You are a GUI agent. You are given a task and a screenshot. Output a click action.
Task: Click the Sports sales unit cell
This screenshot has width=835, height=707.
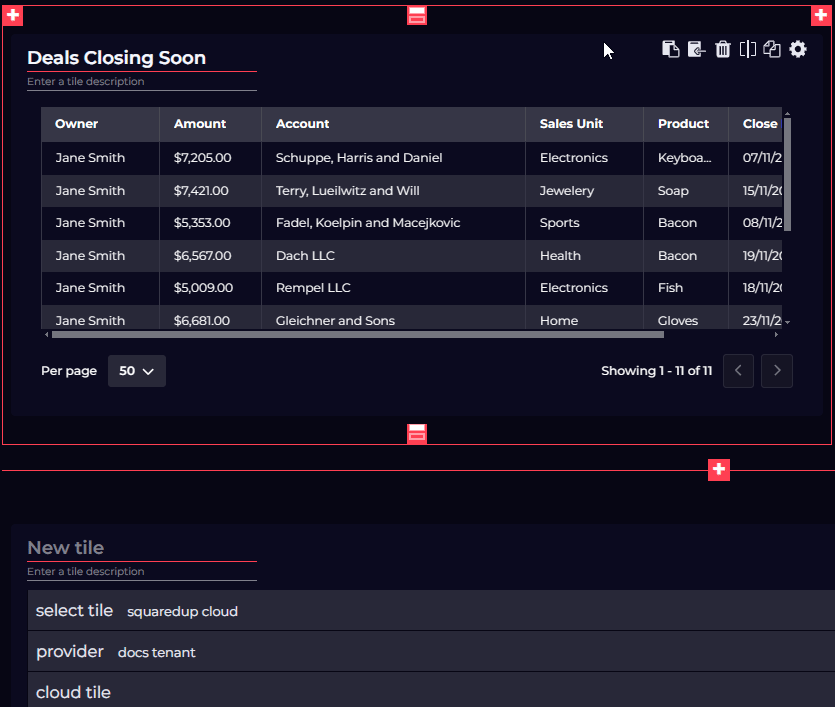click(x=585, y=223)
